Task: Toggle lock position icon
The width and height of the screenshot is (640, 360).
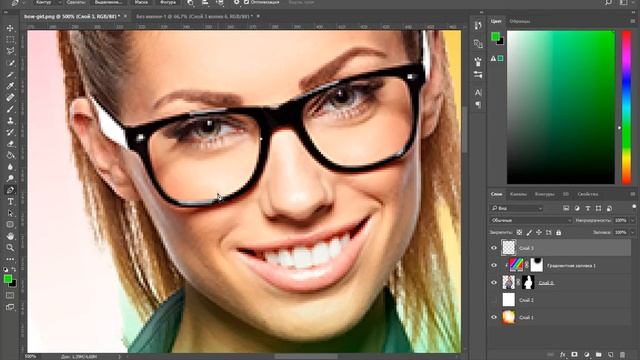Action: pos(539,232)
